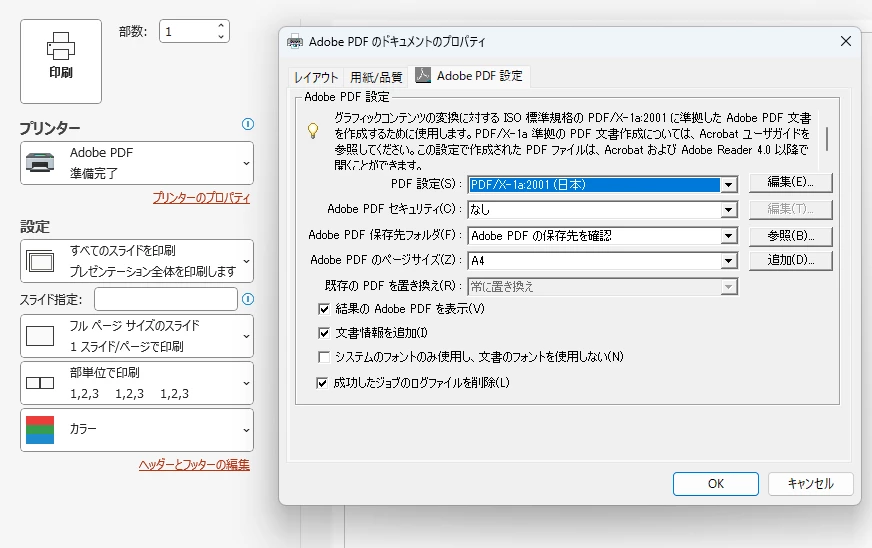The height and width of the screenshot is (548, 872).
Task: Click 編集(E) button for PDF settings
Action: coord(790,182)
